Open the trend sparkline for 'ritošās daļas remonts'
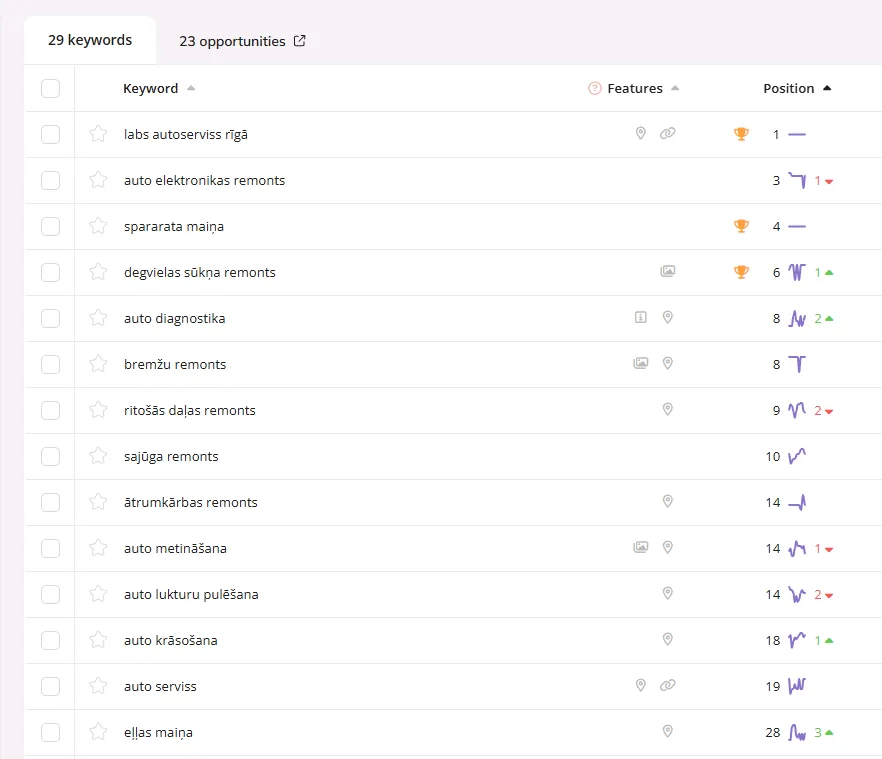 pyautogui.click(x=797, y=410)
